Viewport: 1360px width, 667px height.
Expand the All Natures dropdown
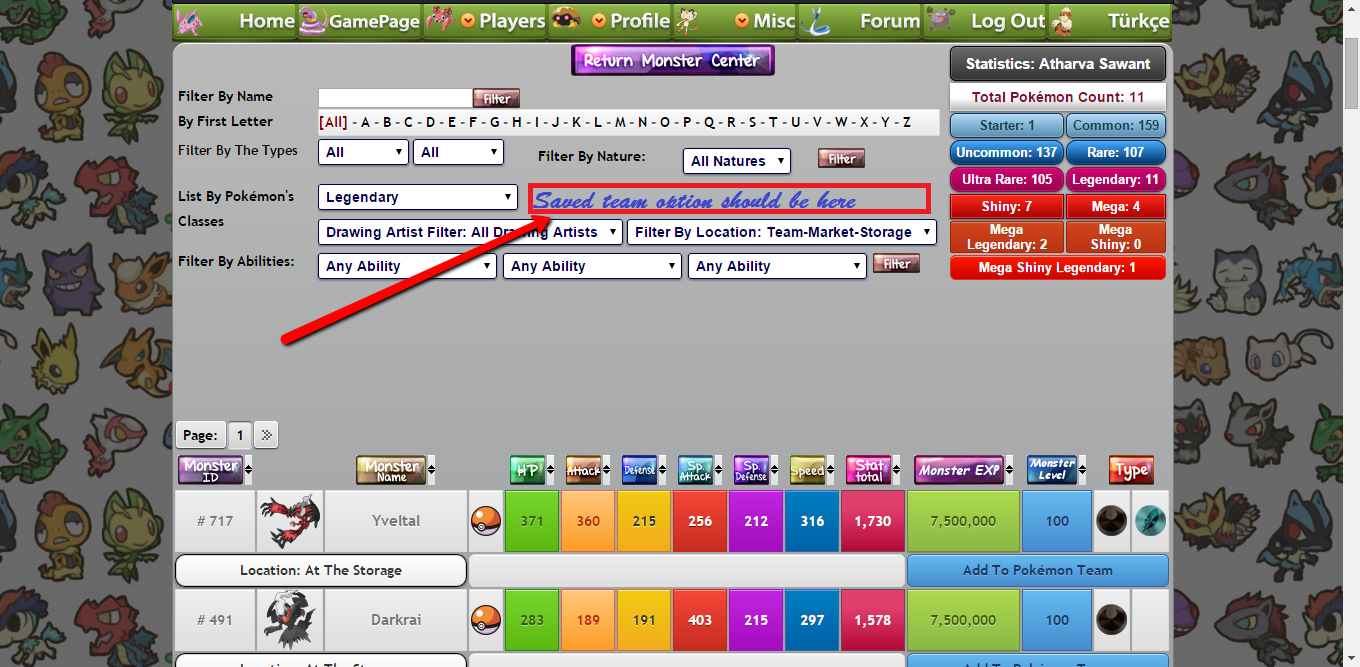(737, 161)
